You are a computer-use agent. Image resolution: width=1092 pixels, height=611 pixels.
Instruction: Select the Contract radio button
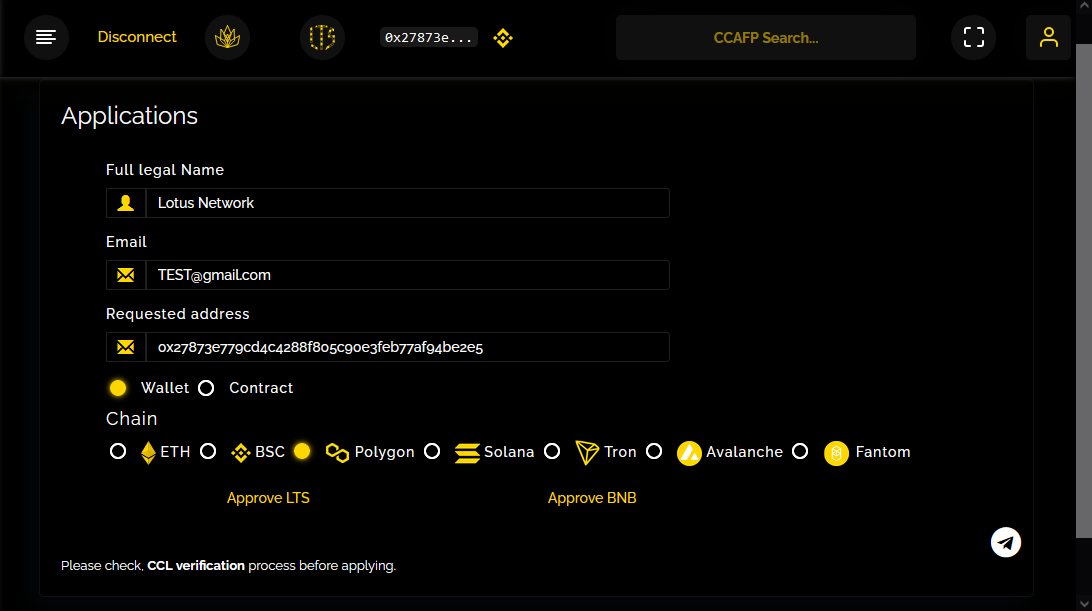(206, 388)
